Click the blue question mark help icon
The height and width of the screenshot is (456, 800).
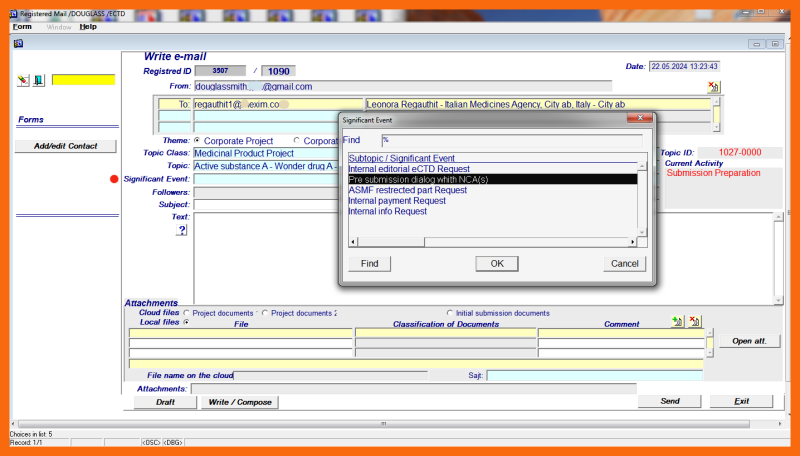coord(182,230)
